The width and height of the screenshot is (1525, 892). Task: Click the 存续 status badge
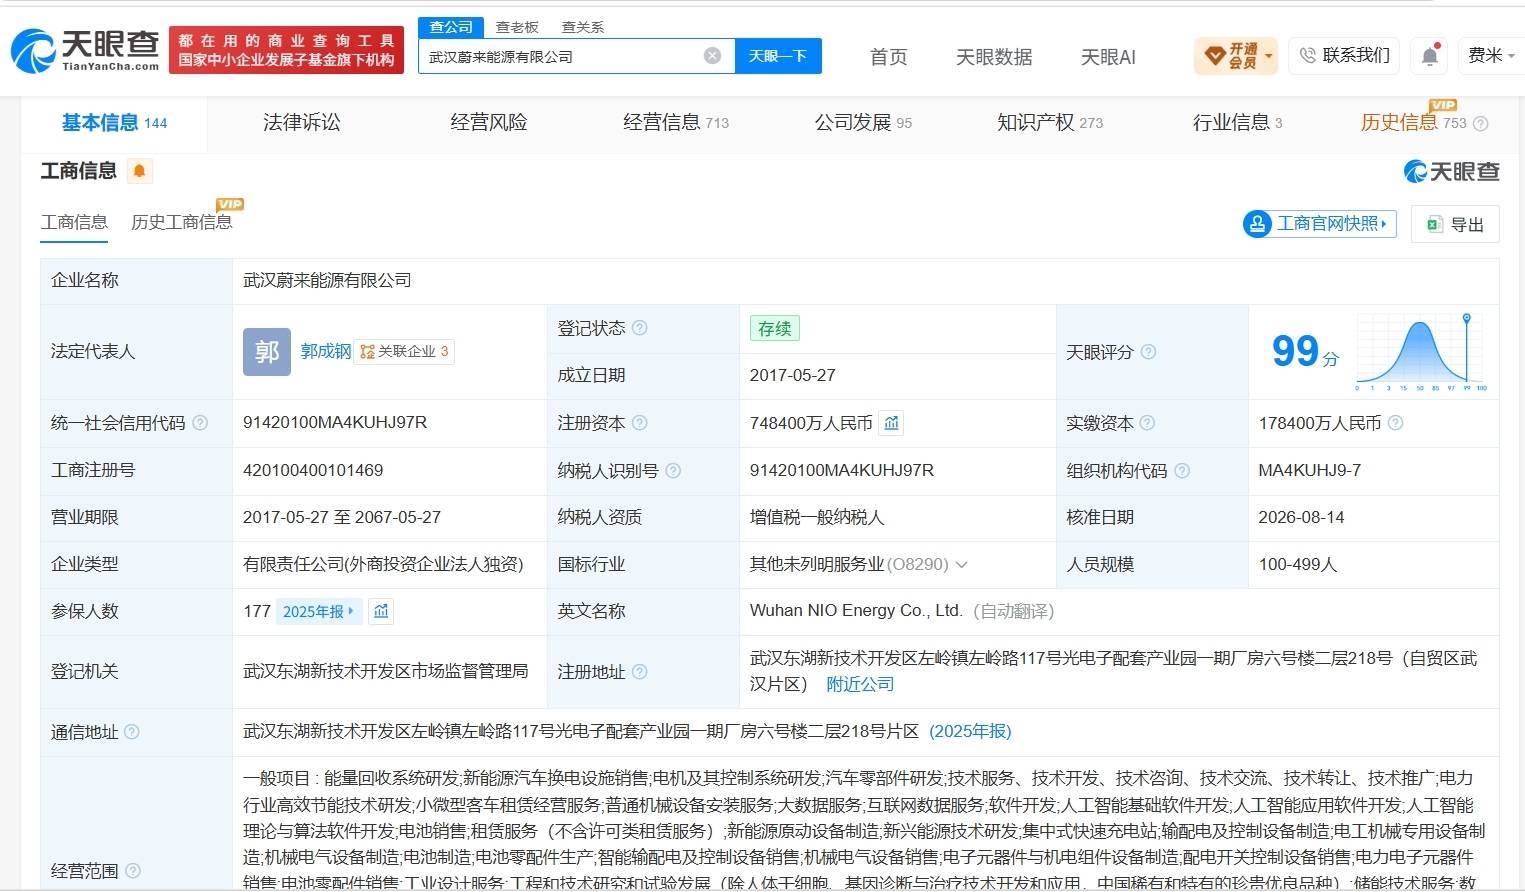774,328
